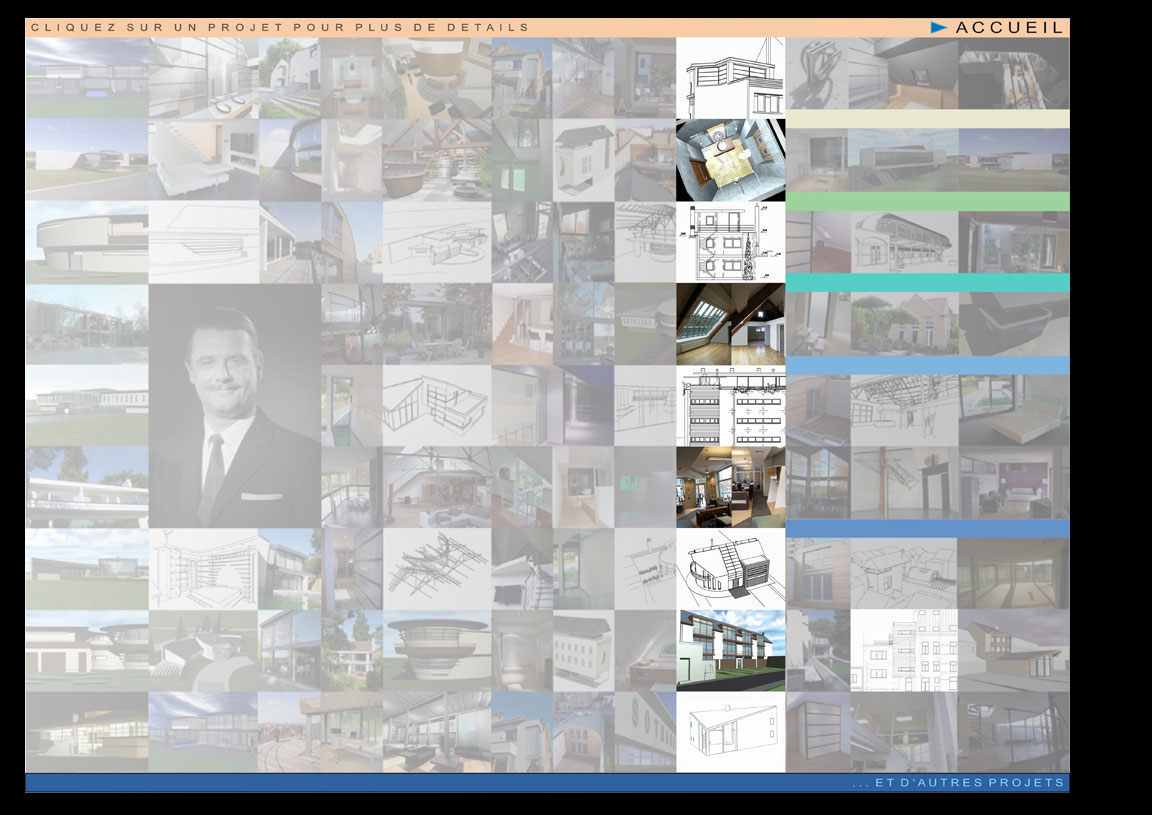Select the faded multi-storey elevation drawing
Viewport: 1152px width, 815px height.
point(904,650)
